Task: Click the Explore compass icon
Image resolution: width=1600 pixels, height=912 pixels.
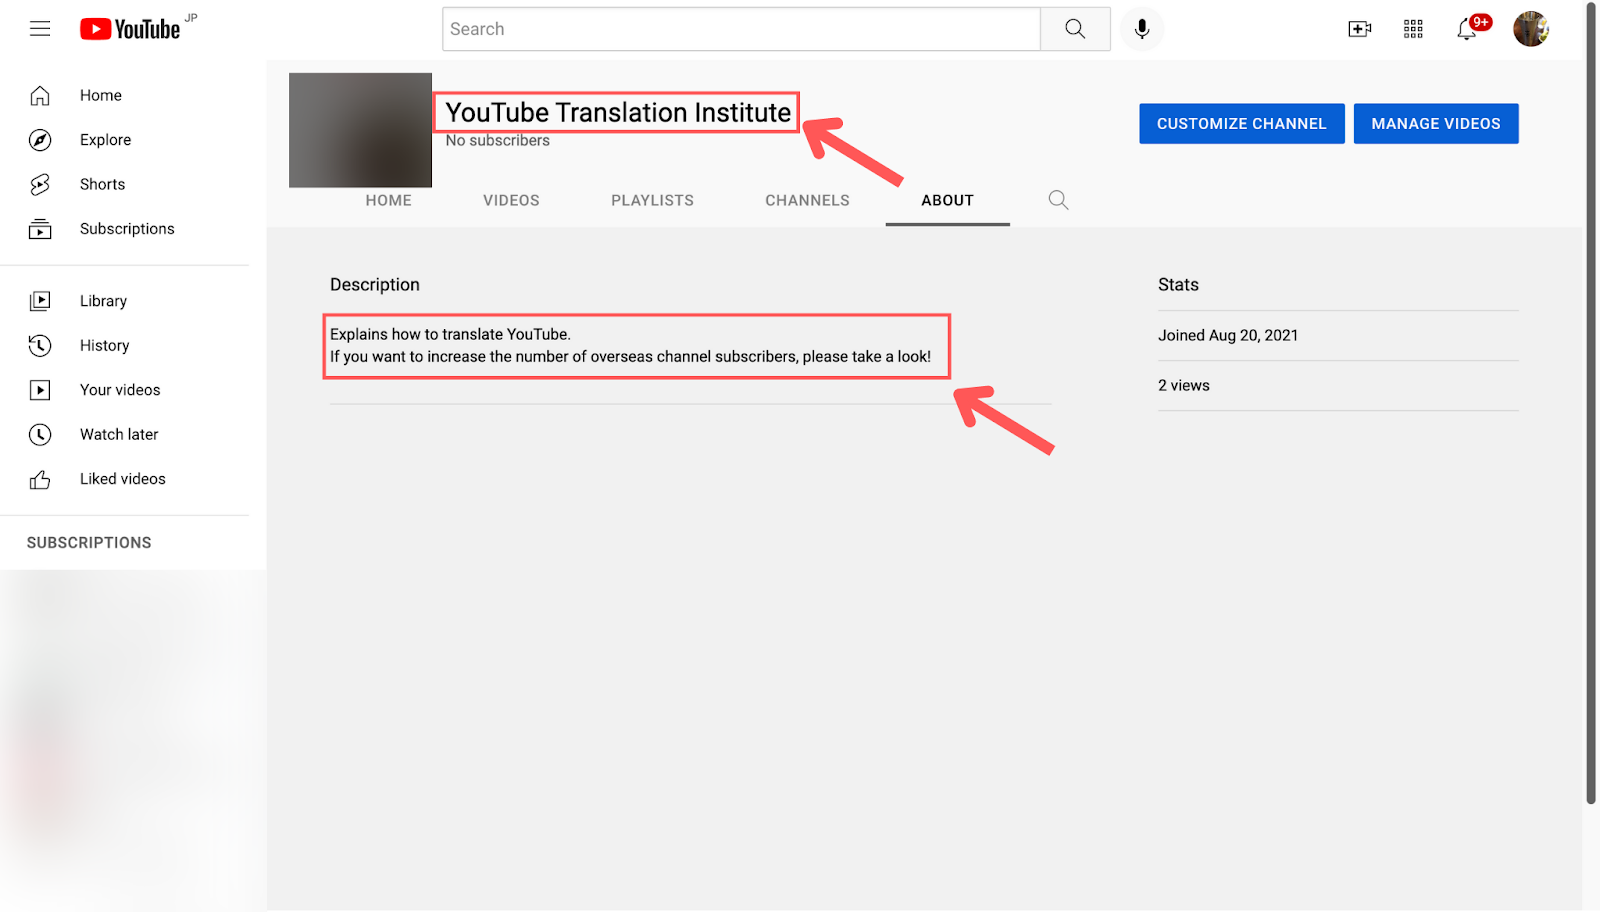Action: point(40,140)
